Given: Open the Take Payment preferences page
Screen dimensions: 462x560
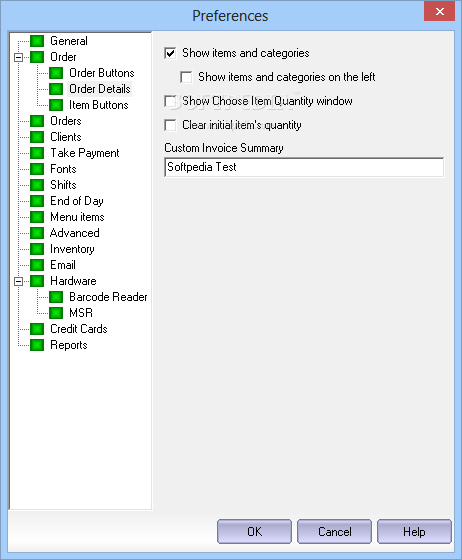Looking at the screenshot, I should 85,153.
